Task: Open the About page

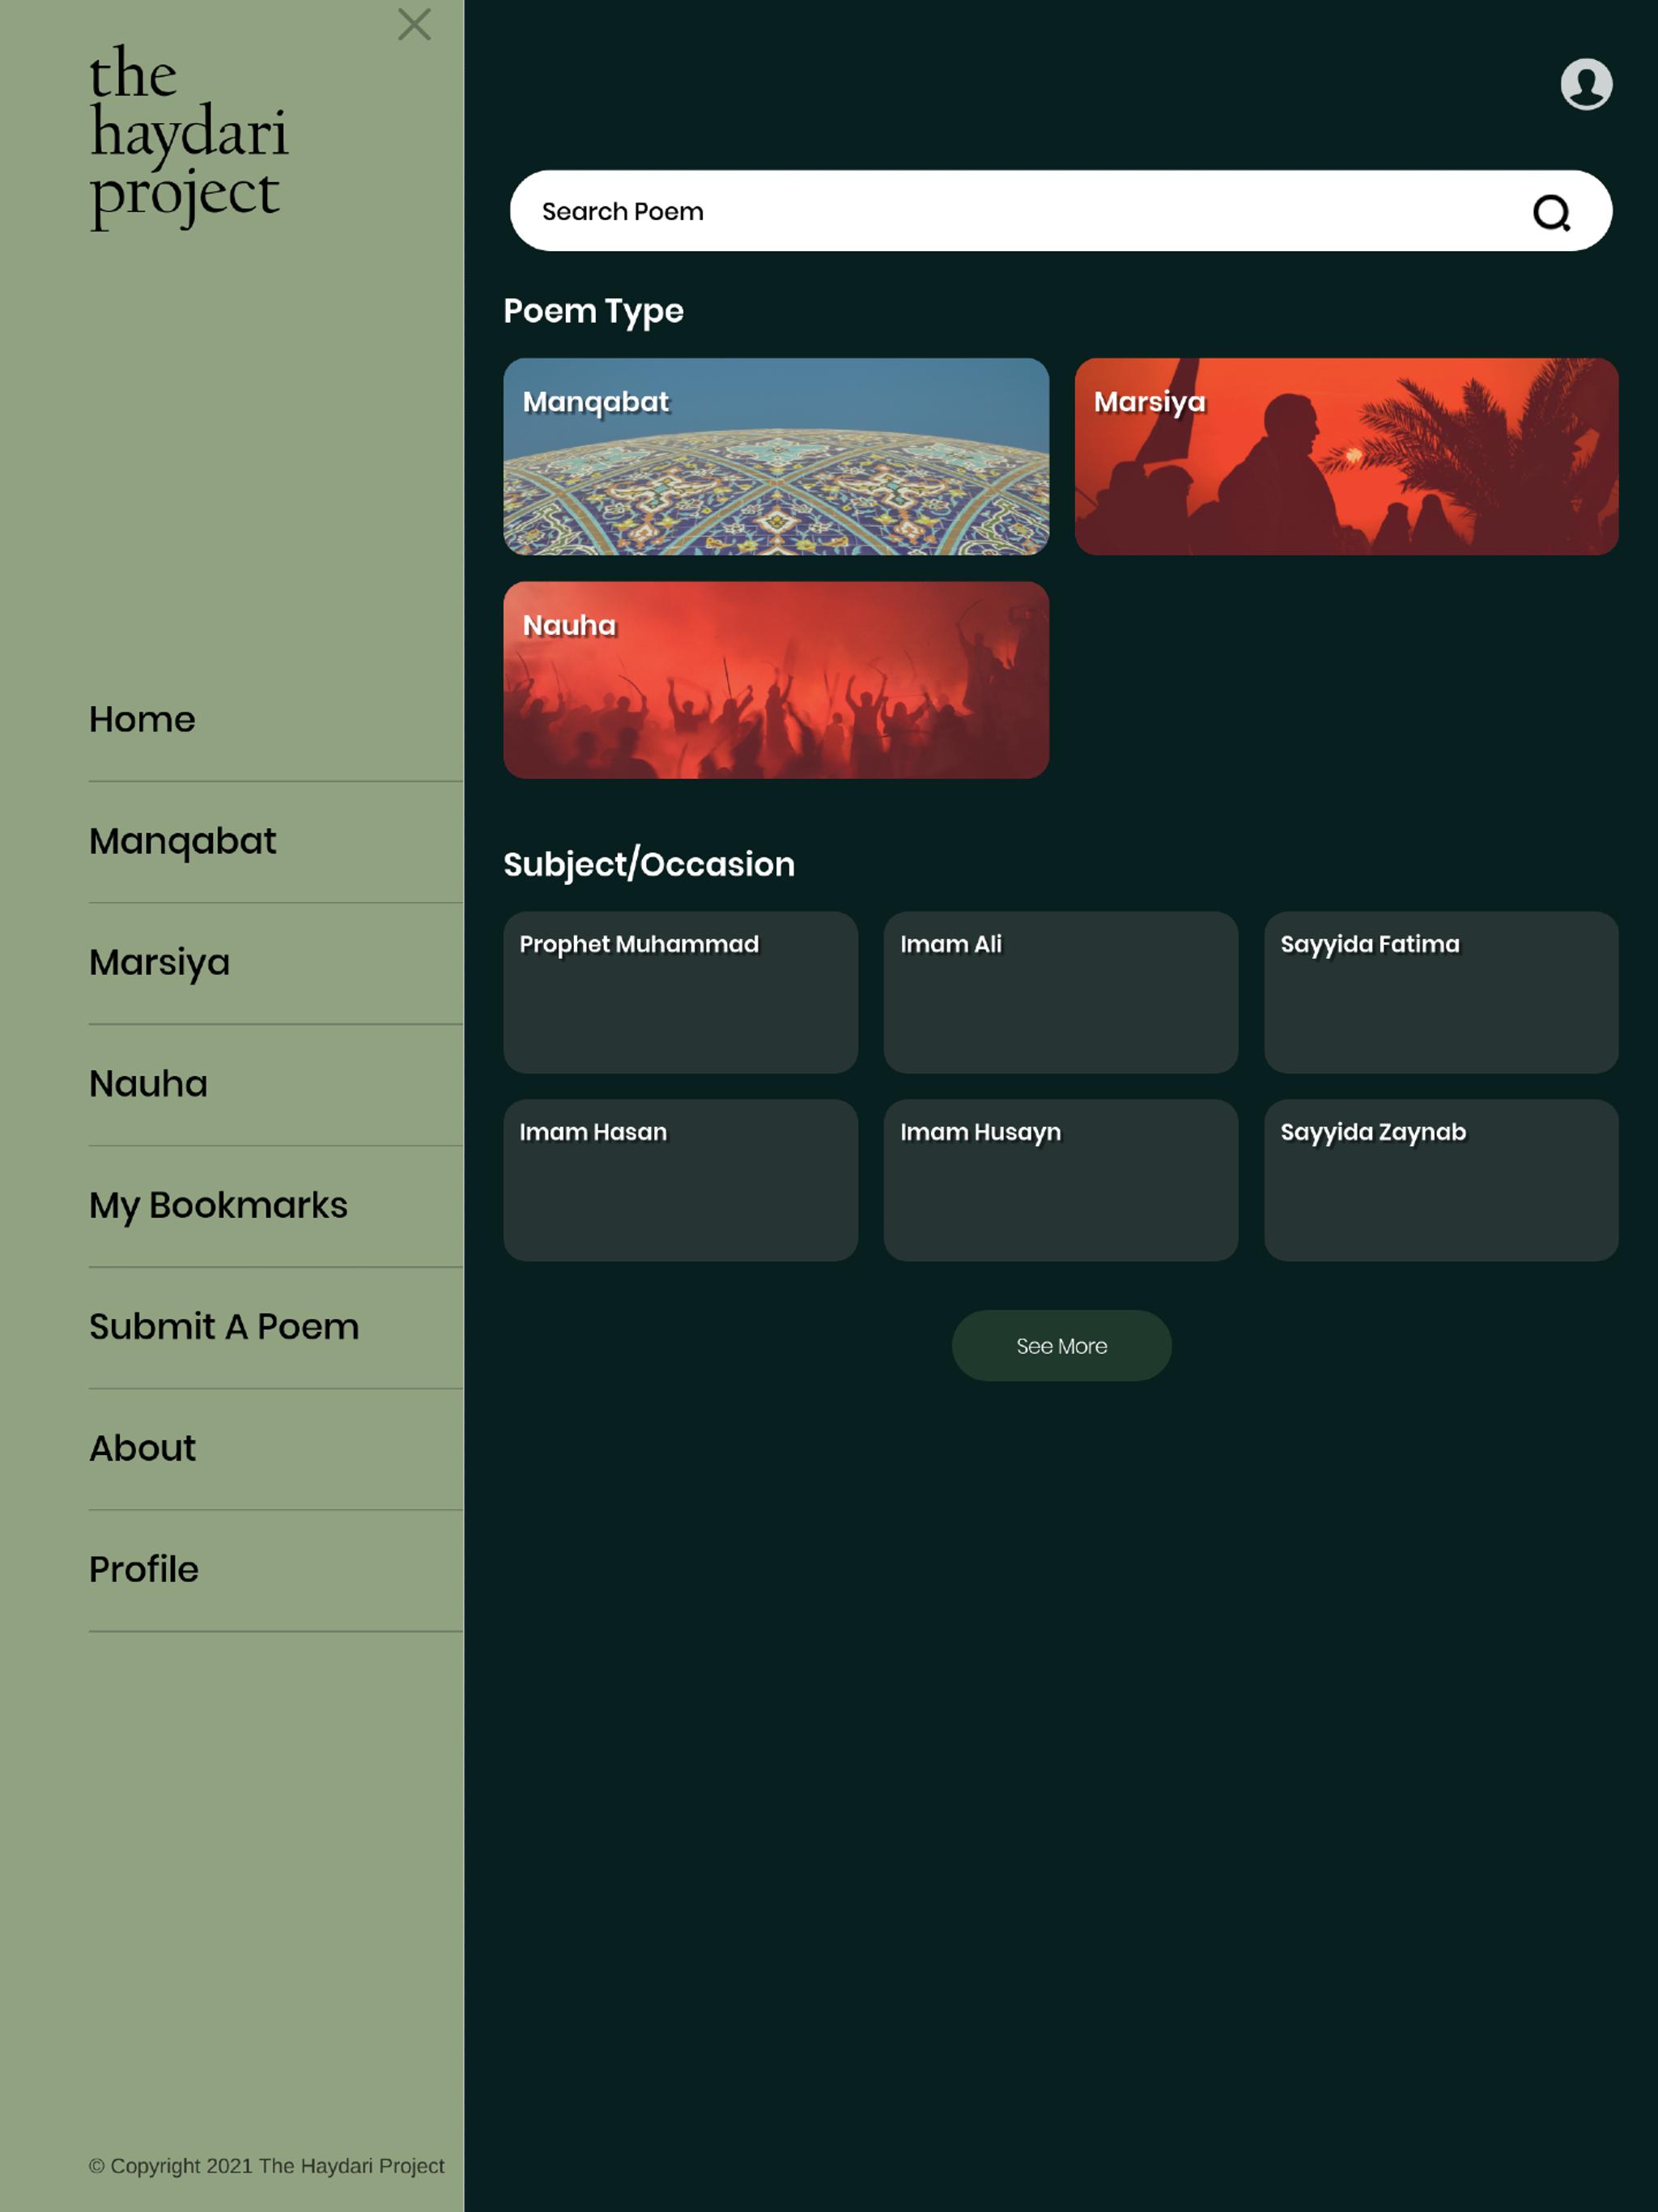Action: 143,1448
